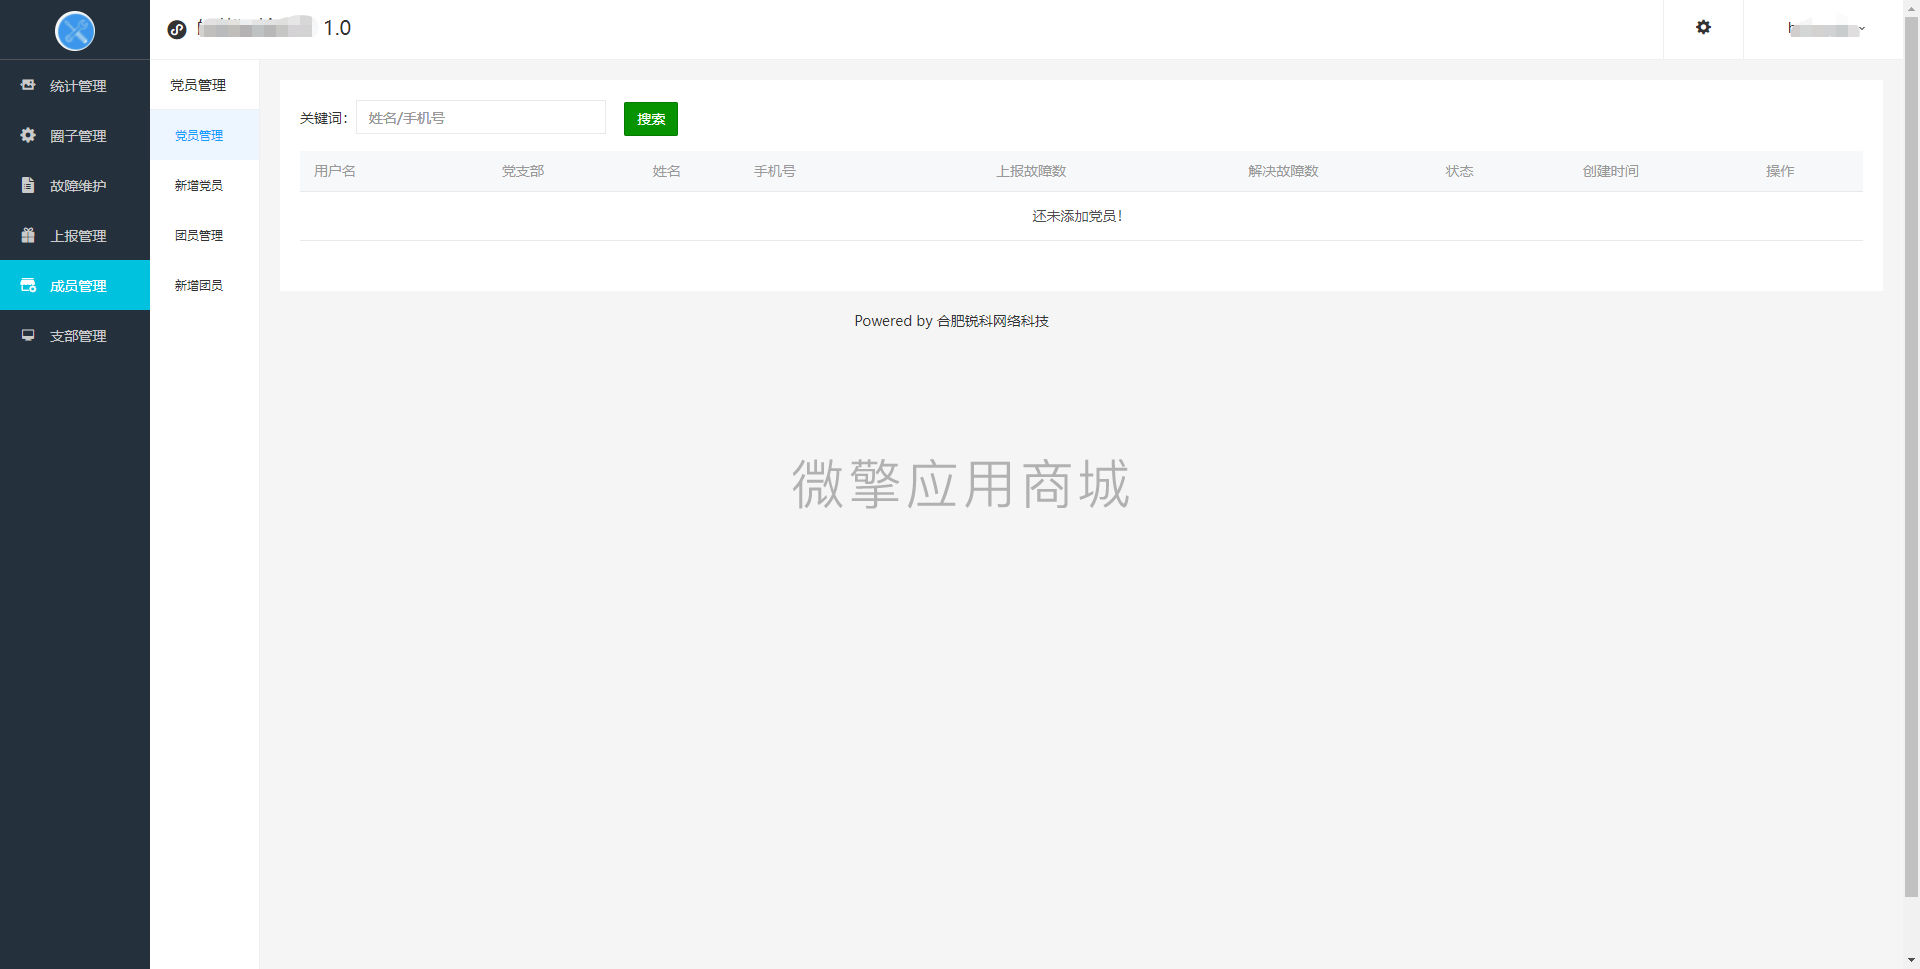Select the blue highlighted 党员管理 submenu item
The width and height of the screenshot is (1920, 969).
[204, 135]
